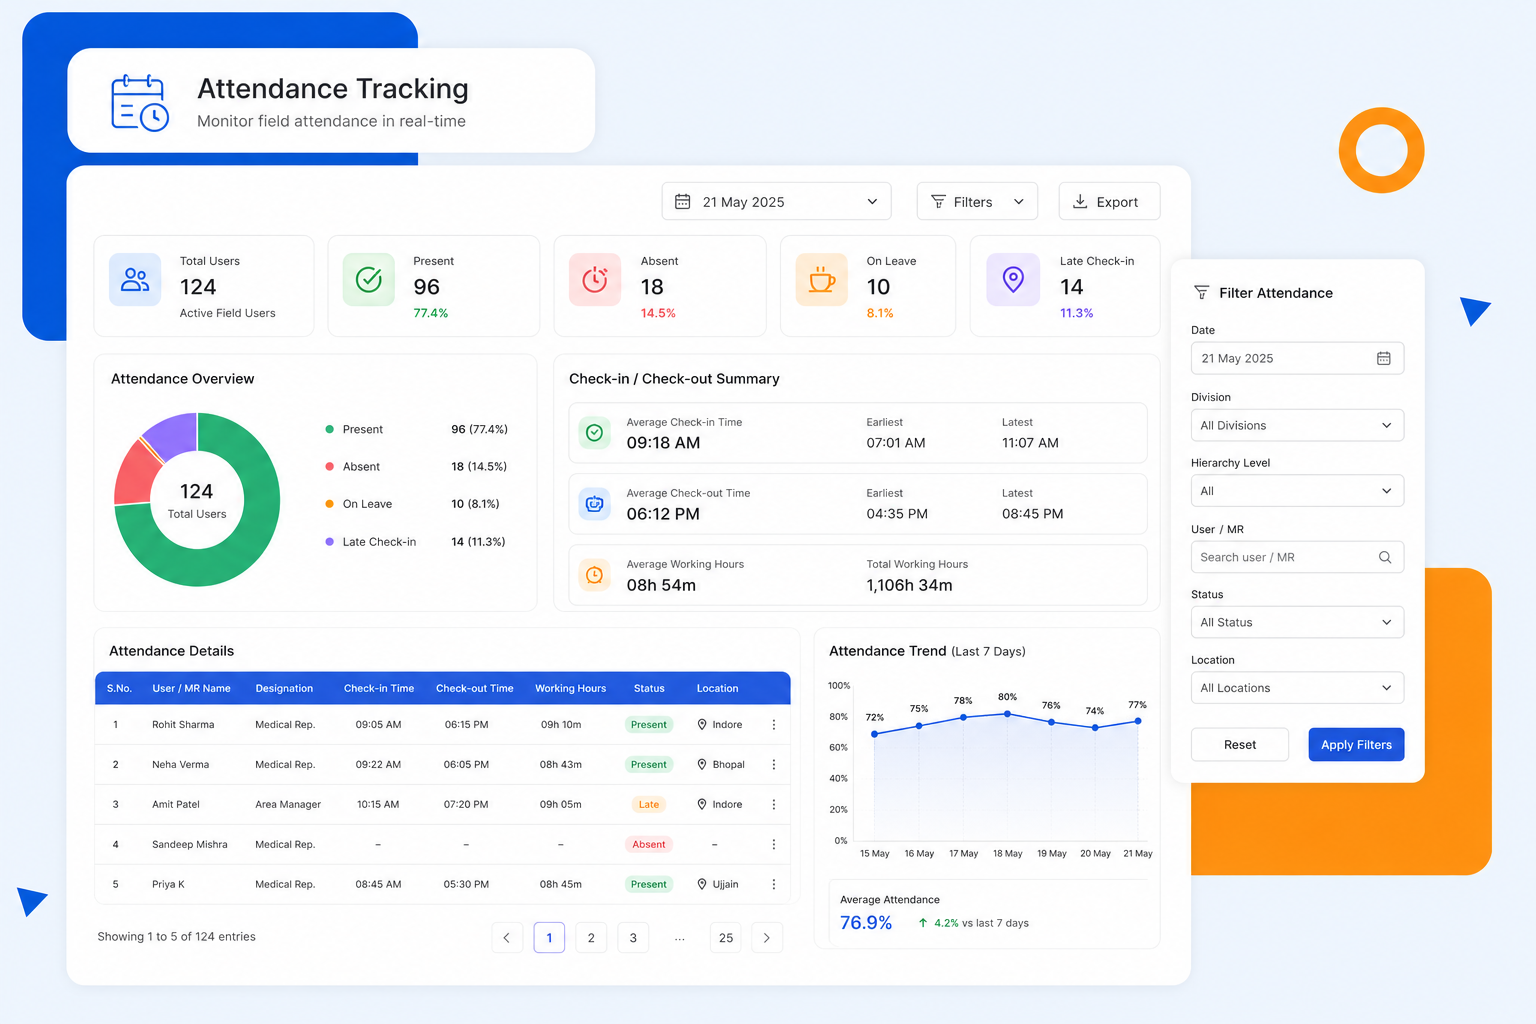Click the Search user / MR field
Screen dimensions: 1536x1024
pyautogui.click(x=1297, y=557)
